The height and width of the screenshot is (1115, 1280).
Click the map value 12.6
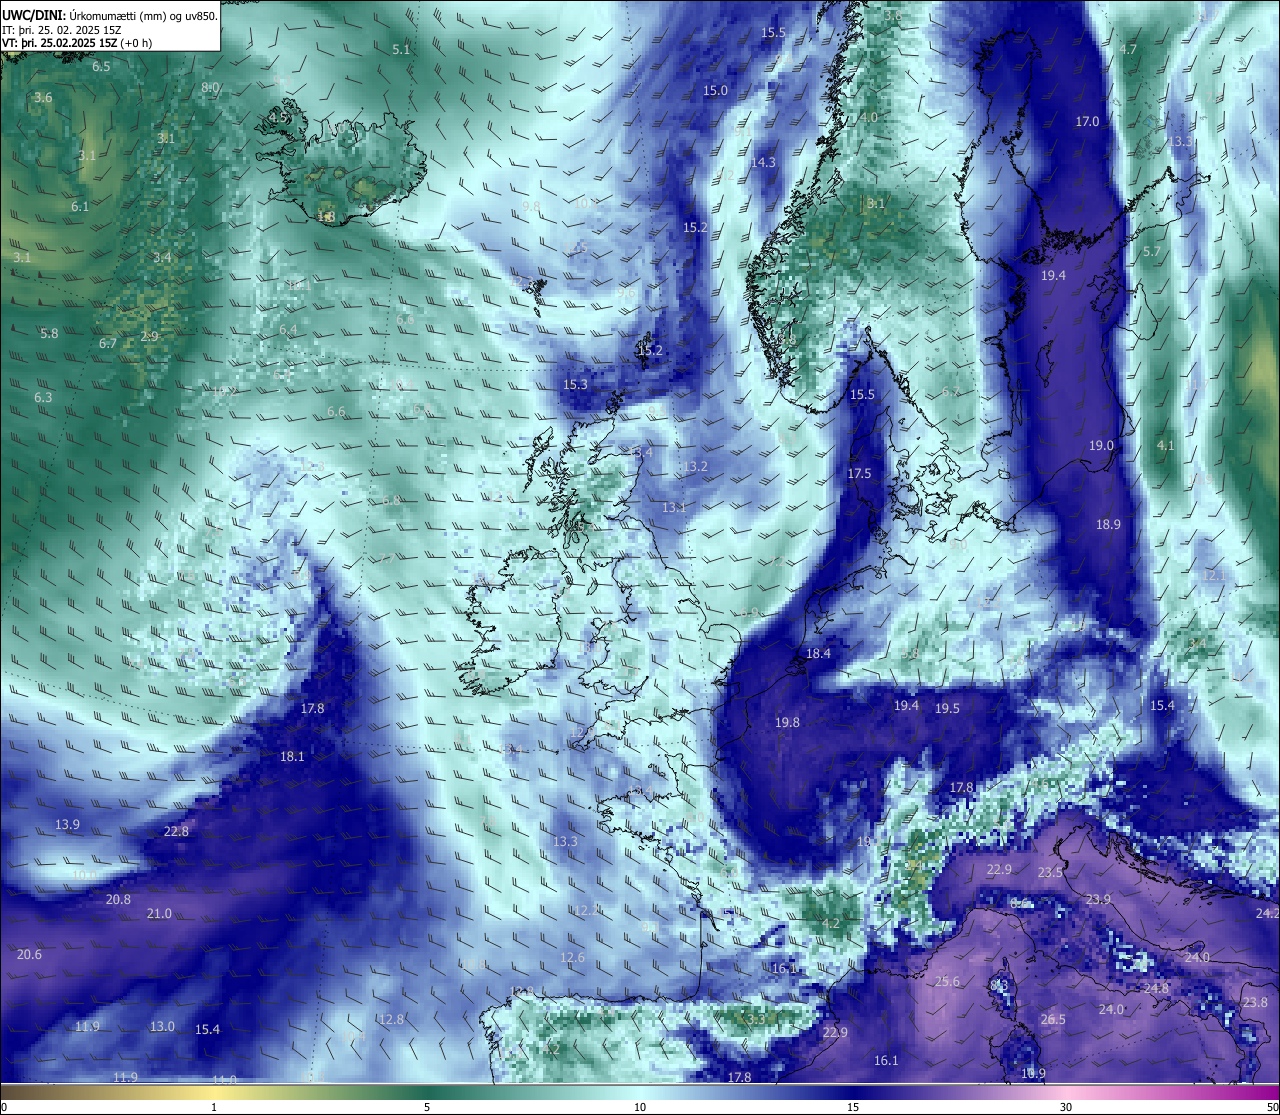(x=572, y=958)
